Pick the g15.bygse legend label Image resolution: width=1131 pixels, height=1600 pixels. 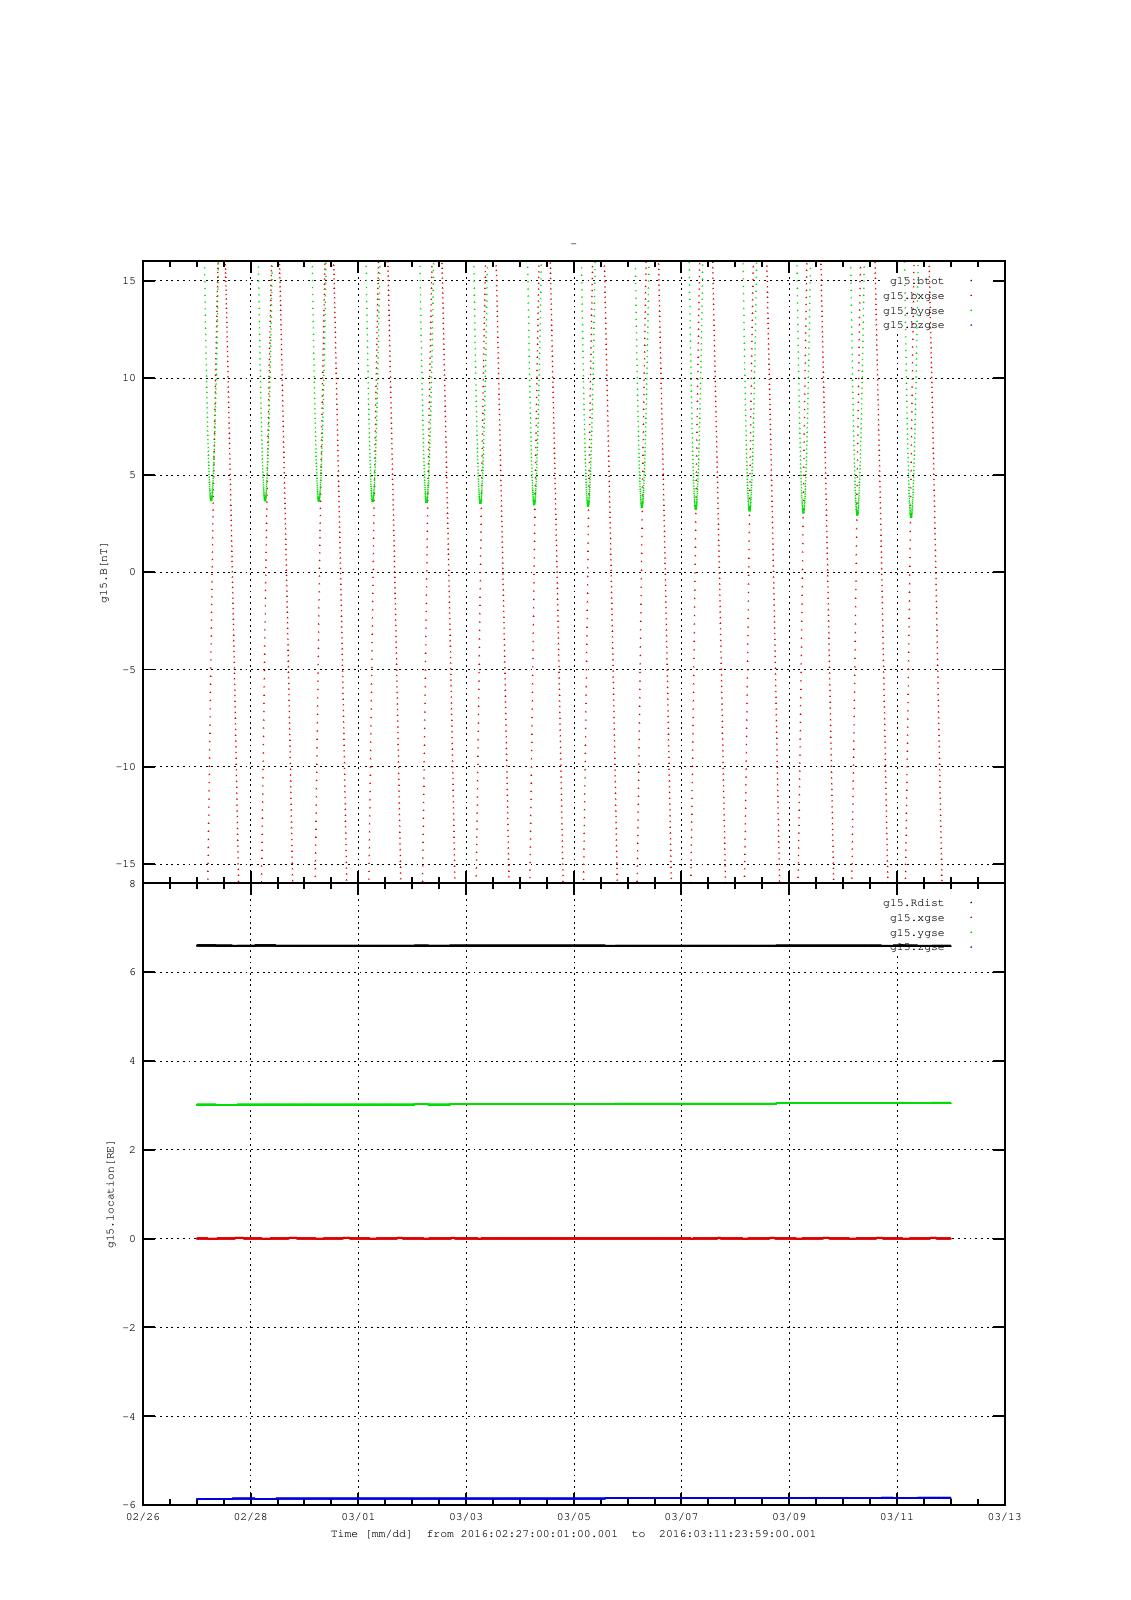pyautogui.click(x=913, y=311)
